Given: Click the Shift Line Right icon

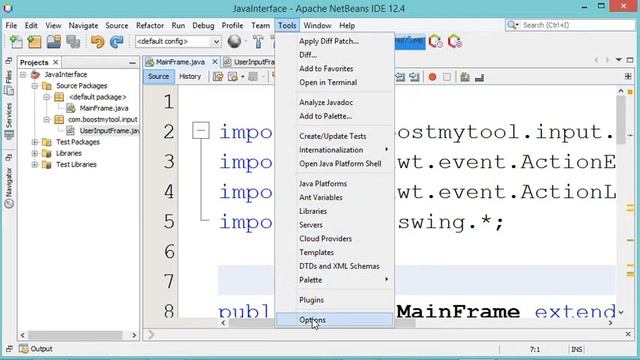Looking at the screenshot, I should coord(414,77).
